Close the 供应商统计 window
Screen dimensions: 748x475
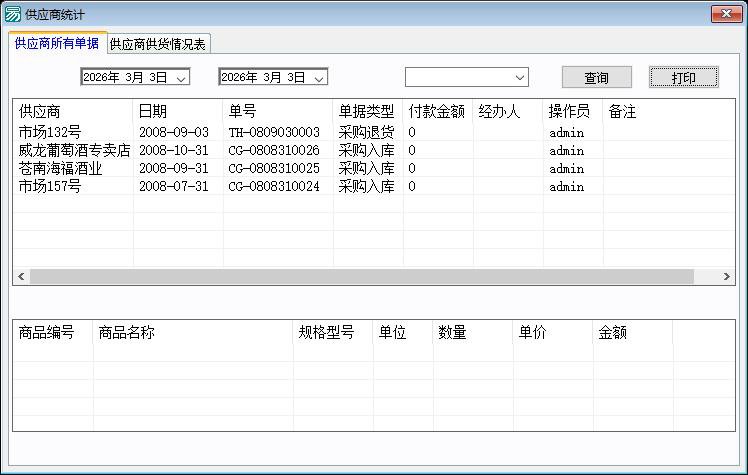coord(725,13)
